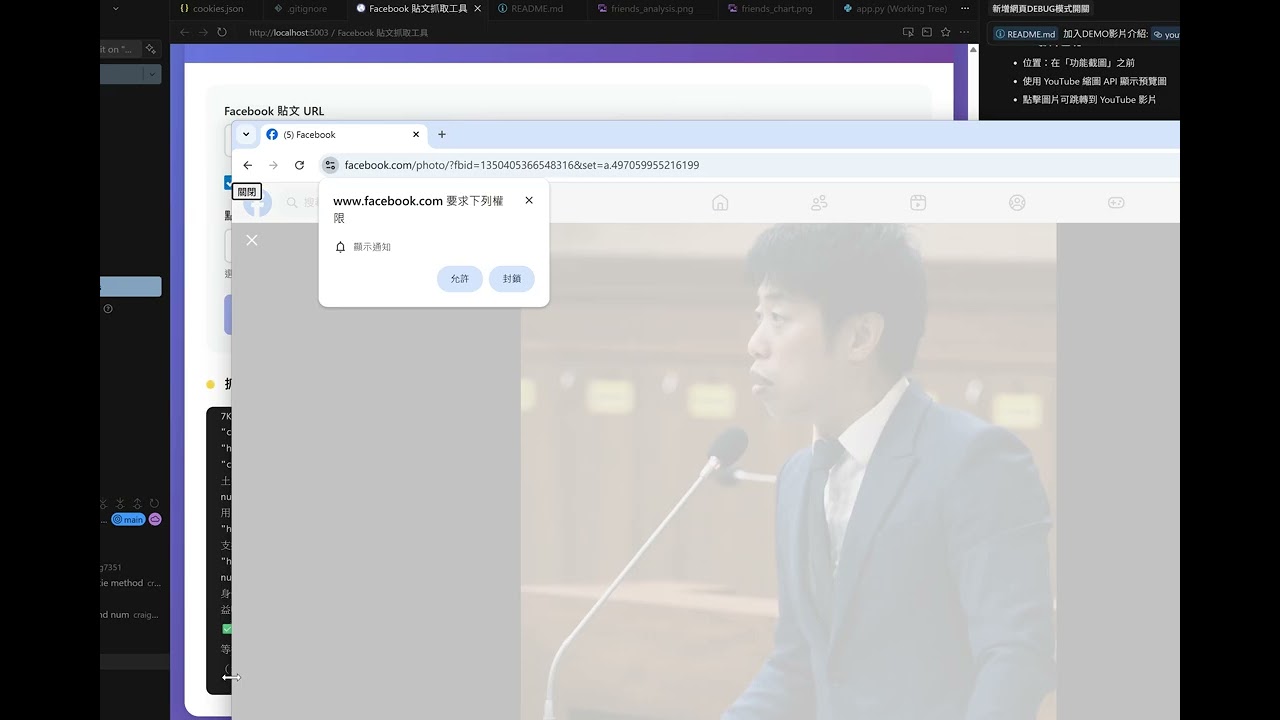Open a new Chrome tab with plus button
This screenshot has height=720, width=1280.
[x=442, y=134]
